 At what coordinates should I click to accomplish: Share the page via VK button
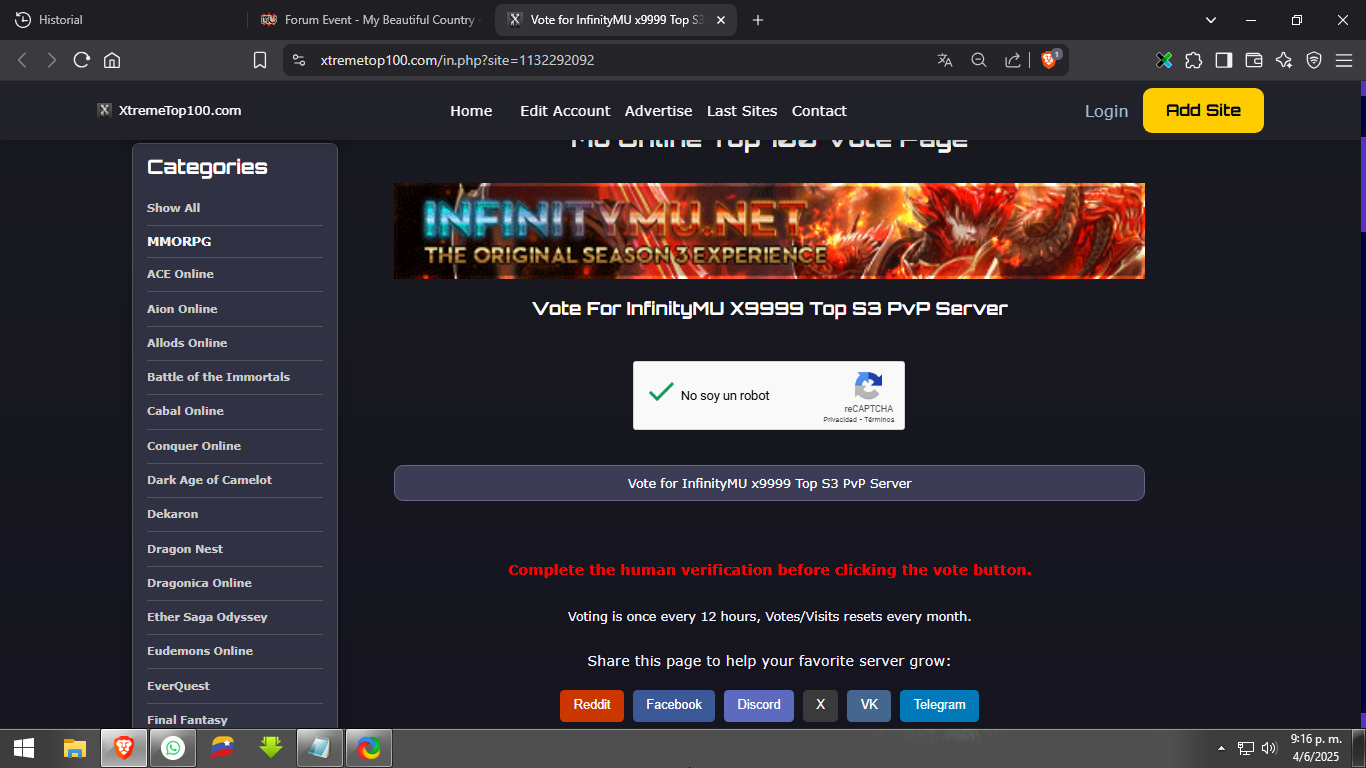(869, 705)
